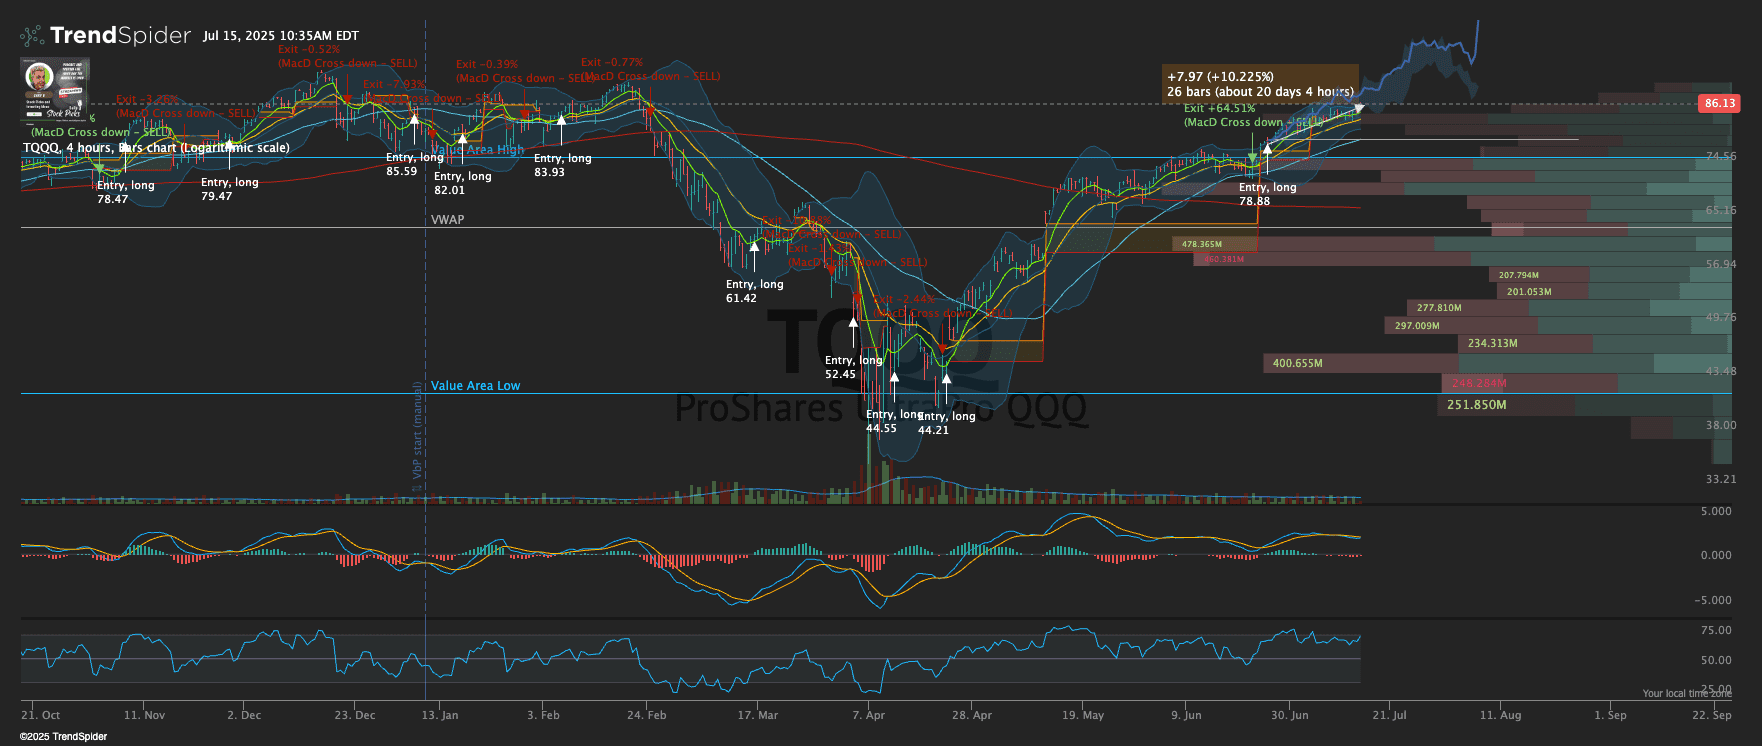Click the '24. Feb' date axis label
The width and height of the screenshot is (1762, 746).
click(647, 716)
